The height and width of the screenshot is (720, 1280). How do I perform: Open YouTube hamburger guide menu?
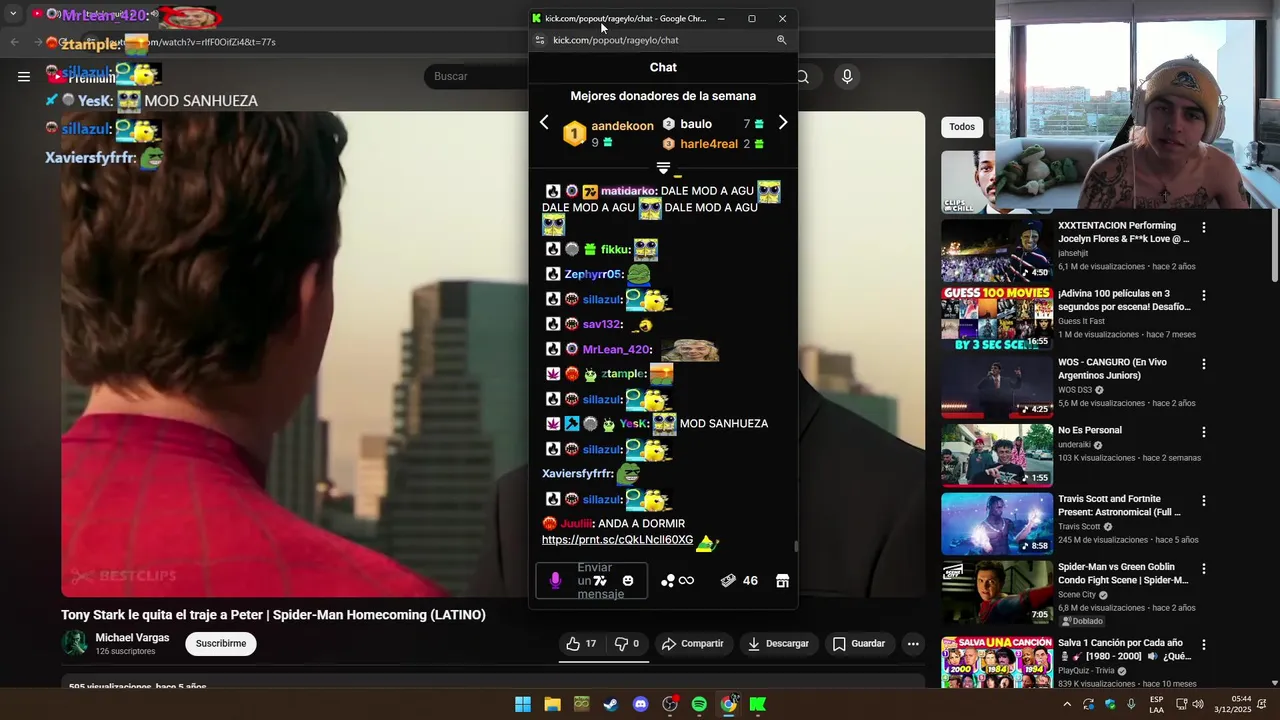24,76
